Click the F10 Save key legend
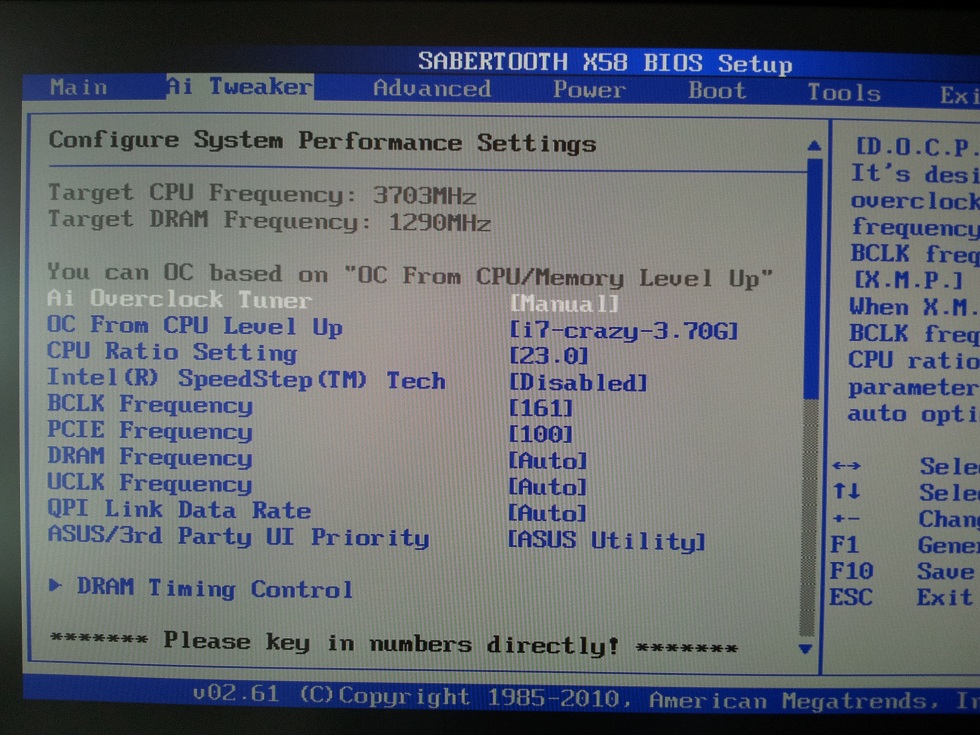 click(x=851, y=571)
